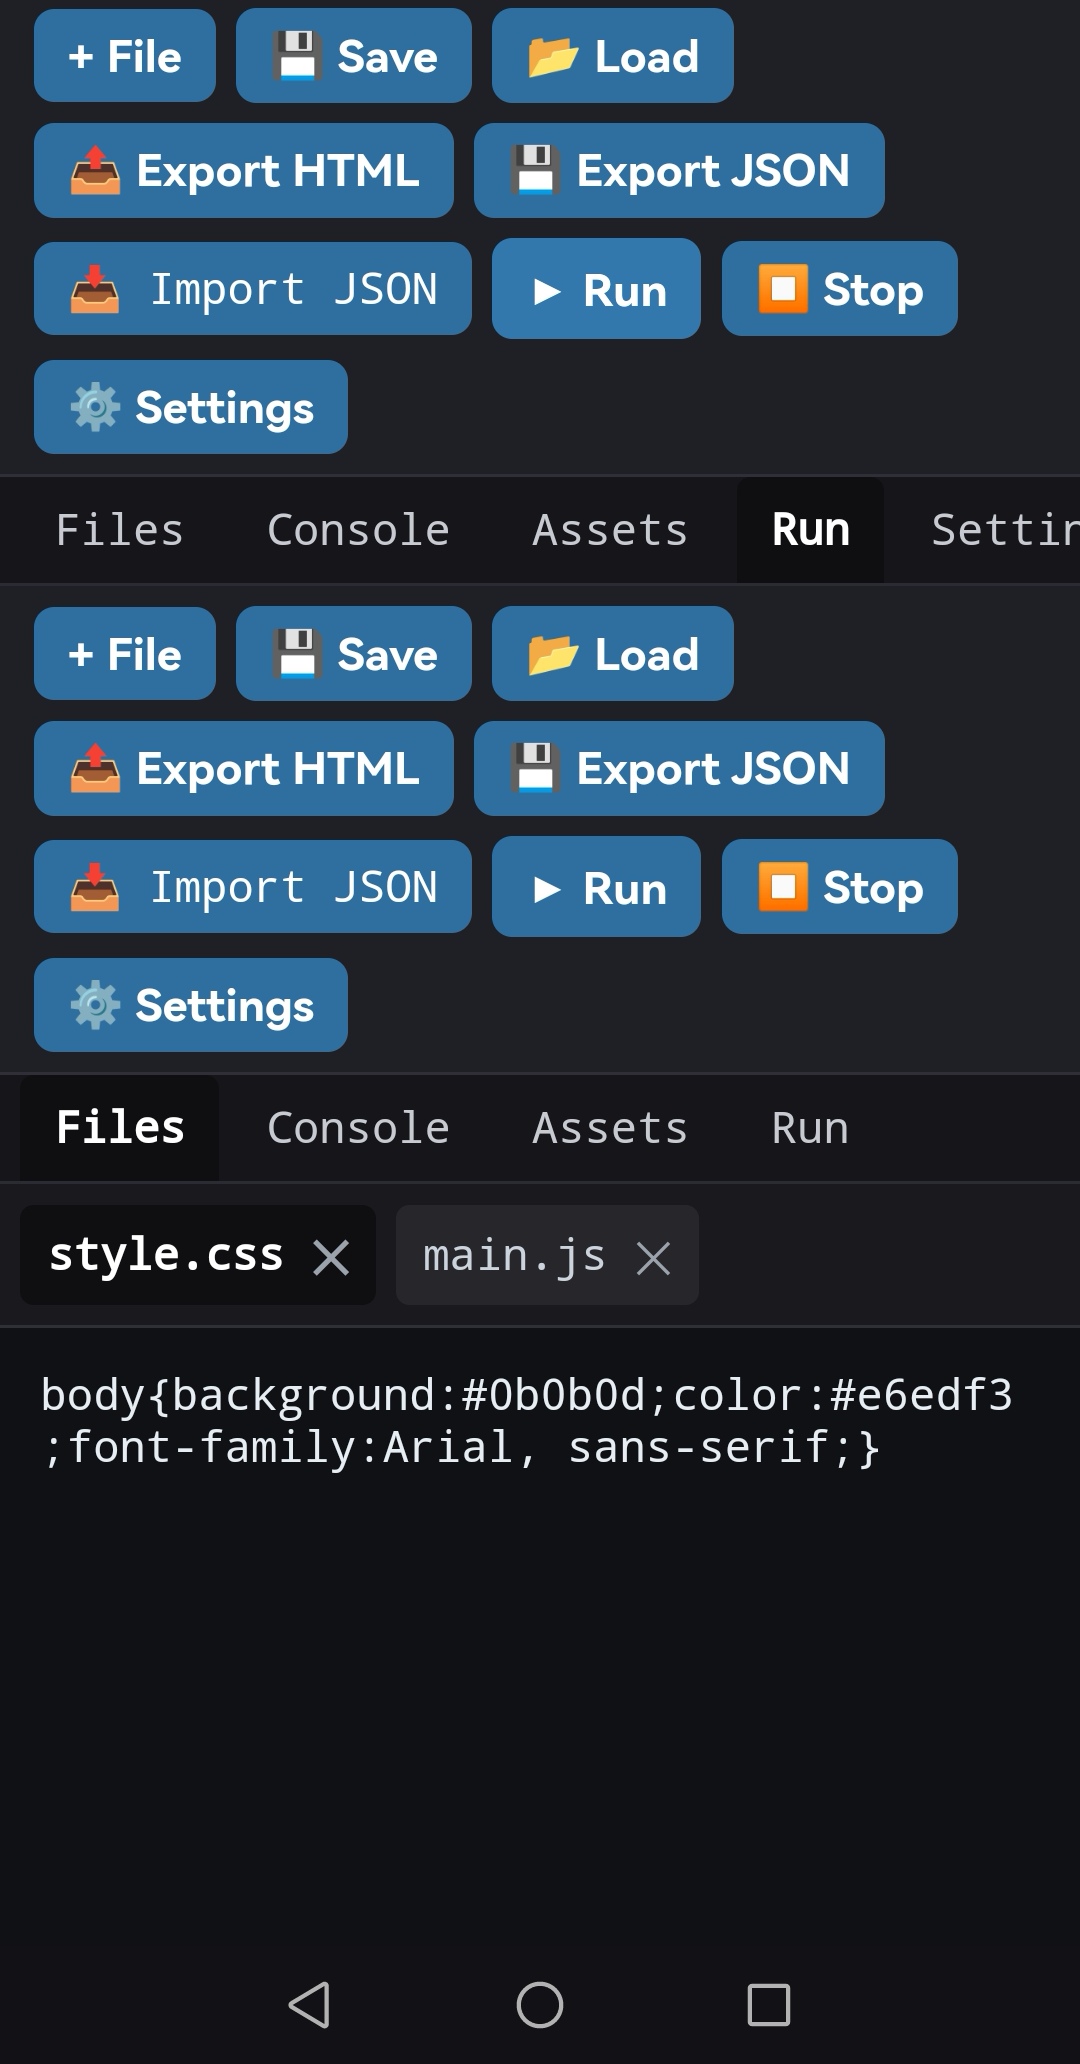Image resolution: width=1080 pixels, height=2064 pixels.
Task: Close the style.css file tab
Action: [331, 1257]
